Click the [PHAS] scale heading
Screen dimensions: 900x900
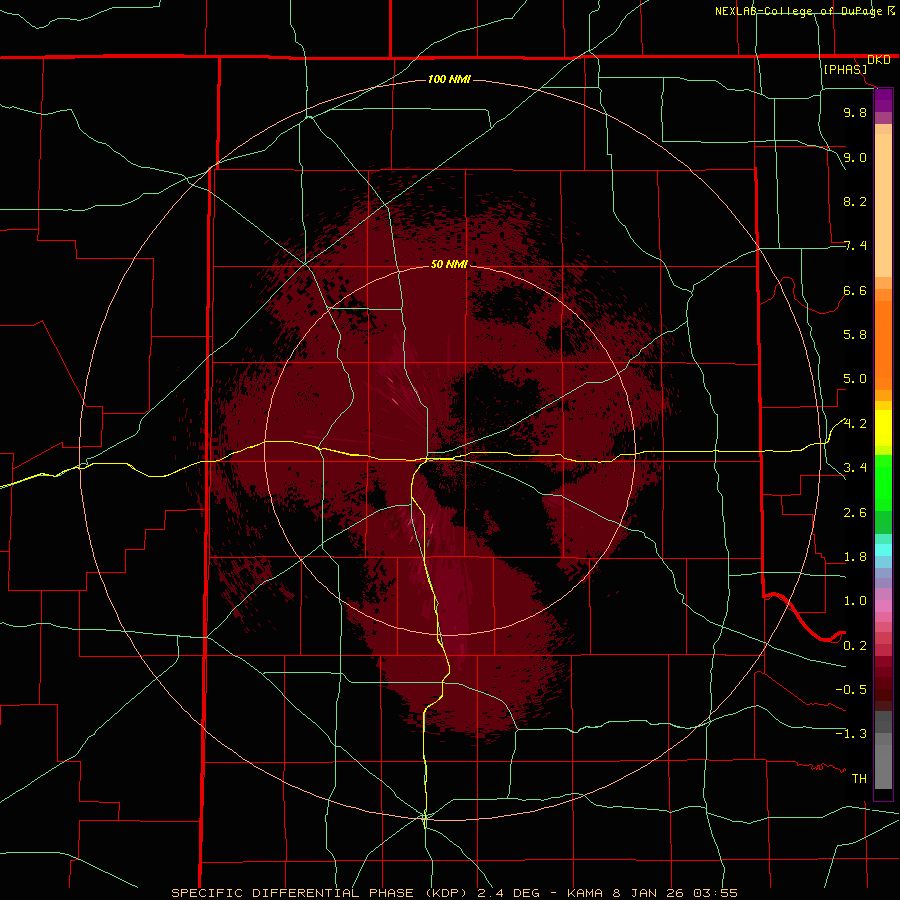[845, 69]
